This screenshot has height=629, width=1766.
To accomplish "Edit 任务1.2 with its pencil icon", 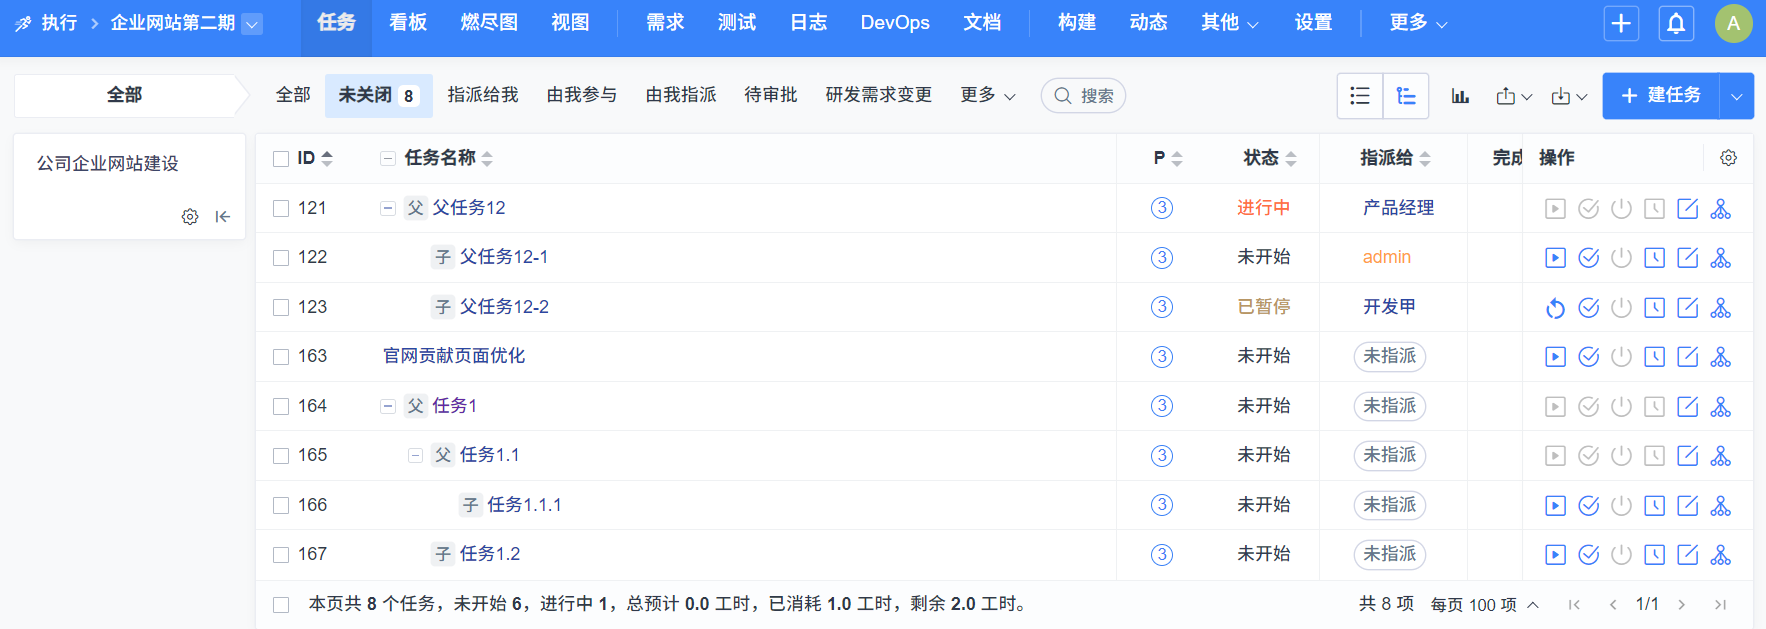I will [1687, 555].
